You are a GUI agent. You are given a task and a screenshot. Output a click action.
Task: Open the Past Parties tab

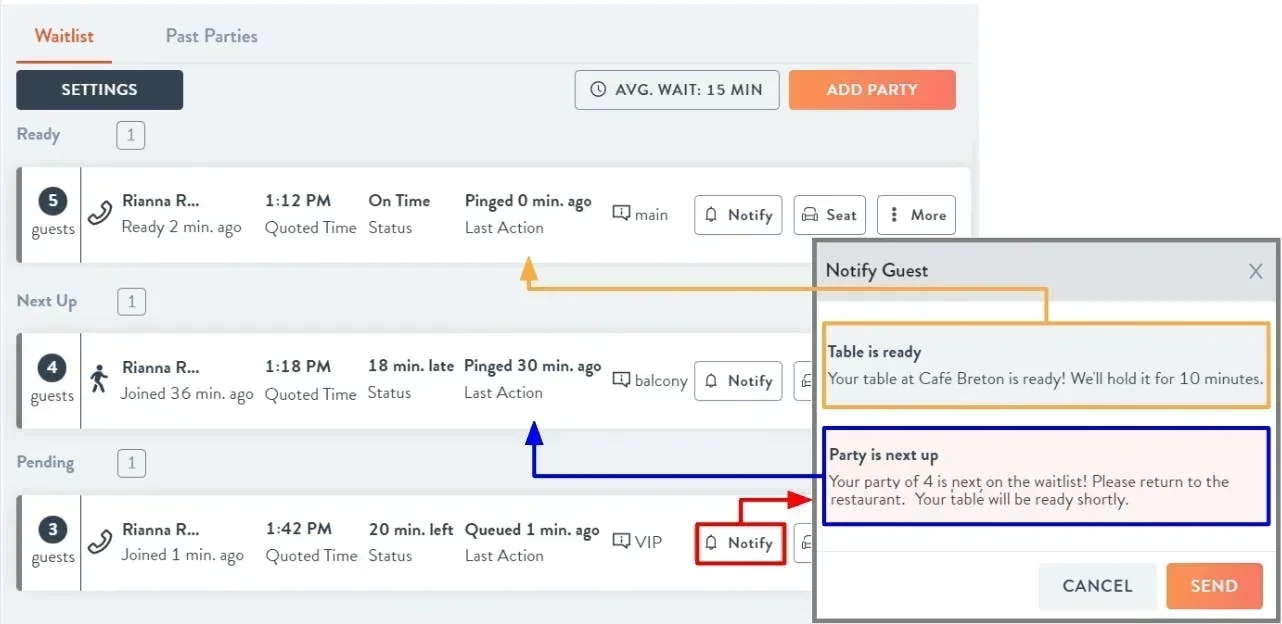[212, 36]
